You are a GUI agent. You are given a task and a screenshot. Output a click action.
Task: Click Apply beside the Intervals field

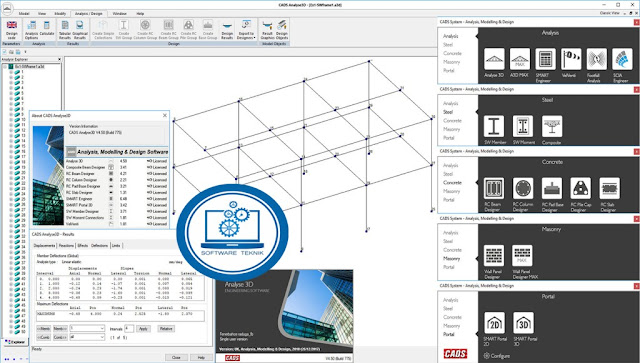pos(143,328)
